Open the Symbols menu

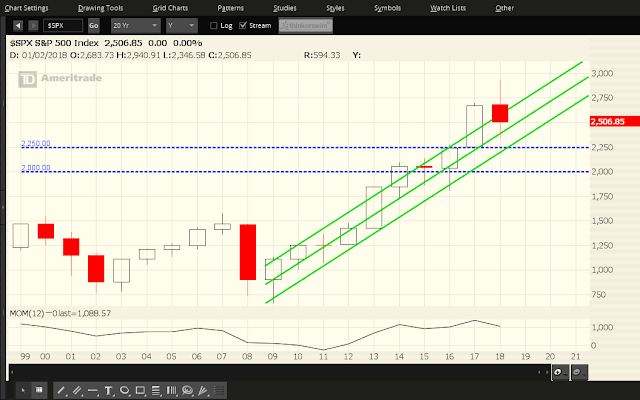[387, 8]
